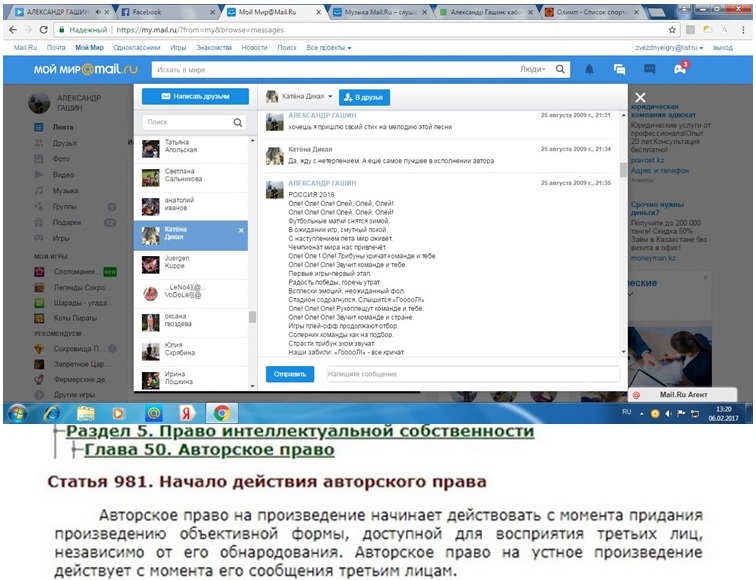Click scroll down arrow in messages pane
756x580 pixels.
(x=623, y=352)
